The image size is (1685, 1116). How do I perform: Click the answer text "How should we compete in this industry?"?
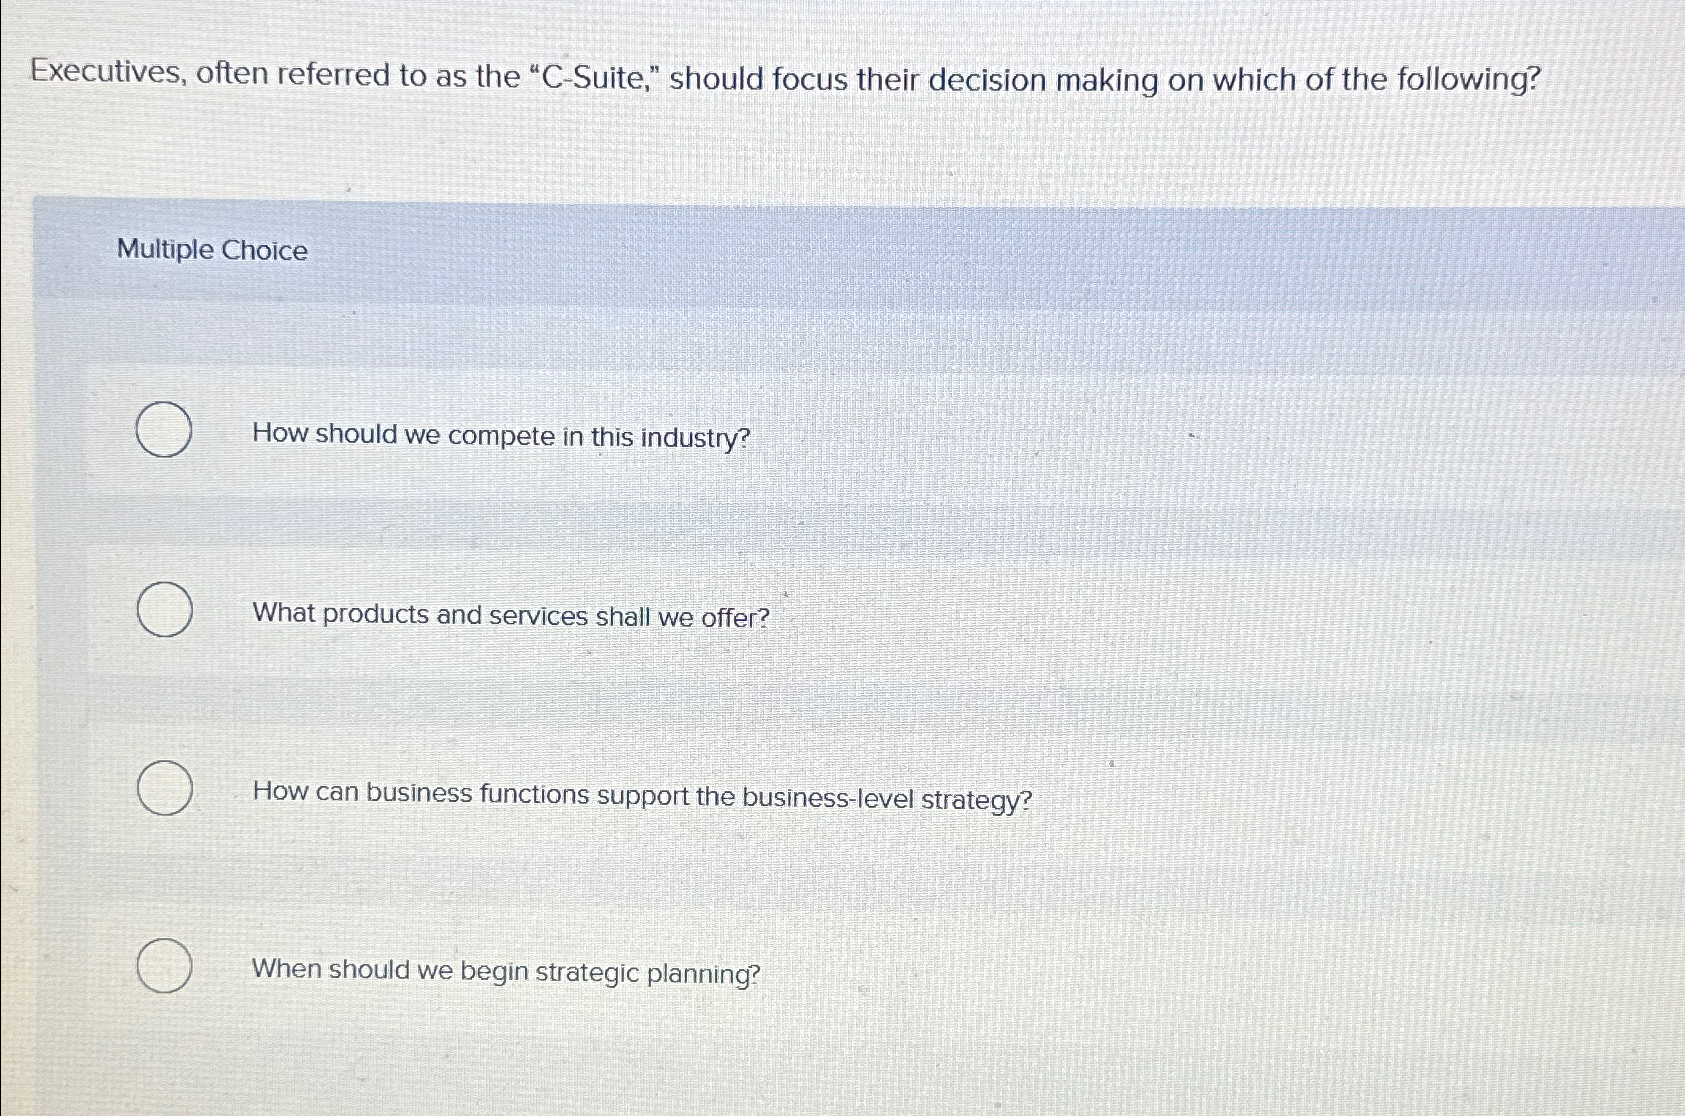click(x=500, y=435)
